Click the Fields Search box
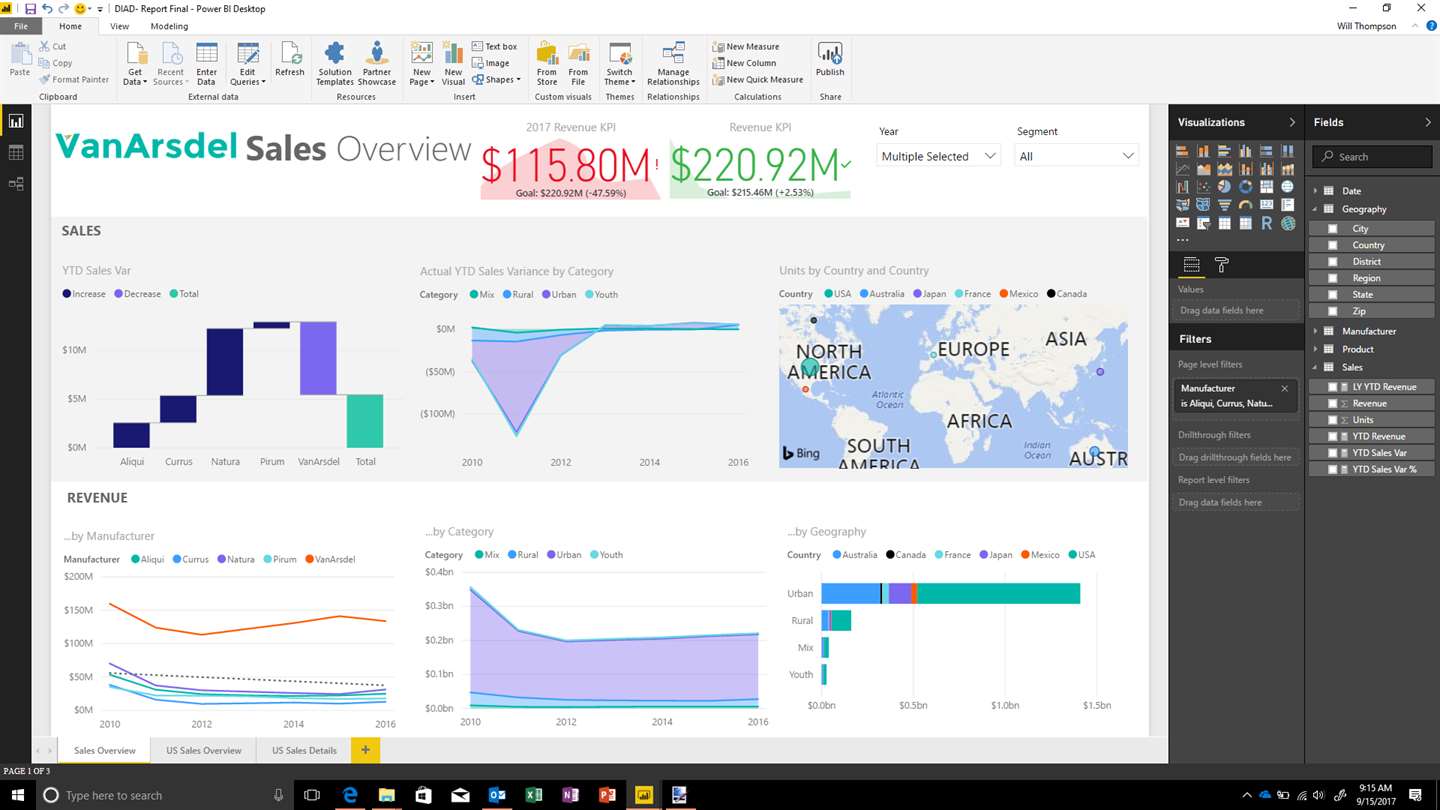The width and height of the screenshot is (1440, 810). [x=1373, y=156]
